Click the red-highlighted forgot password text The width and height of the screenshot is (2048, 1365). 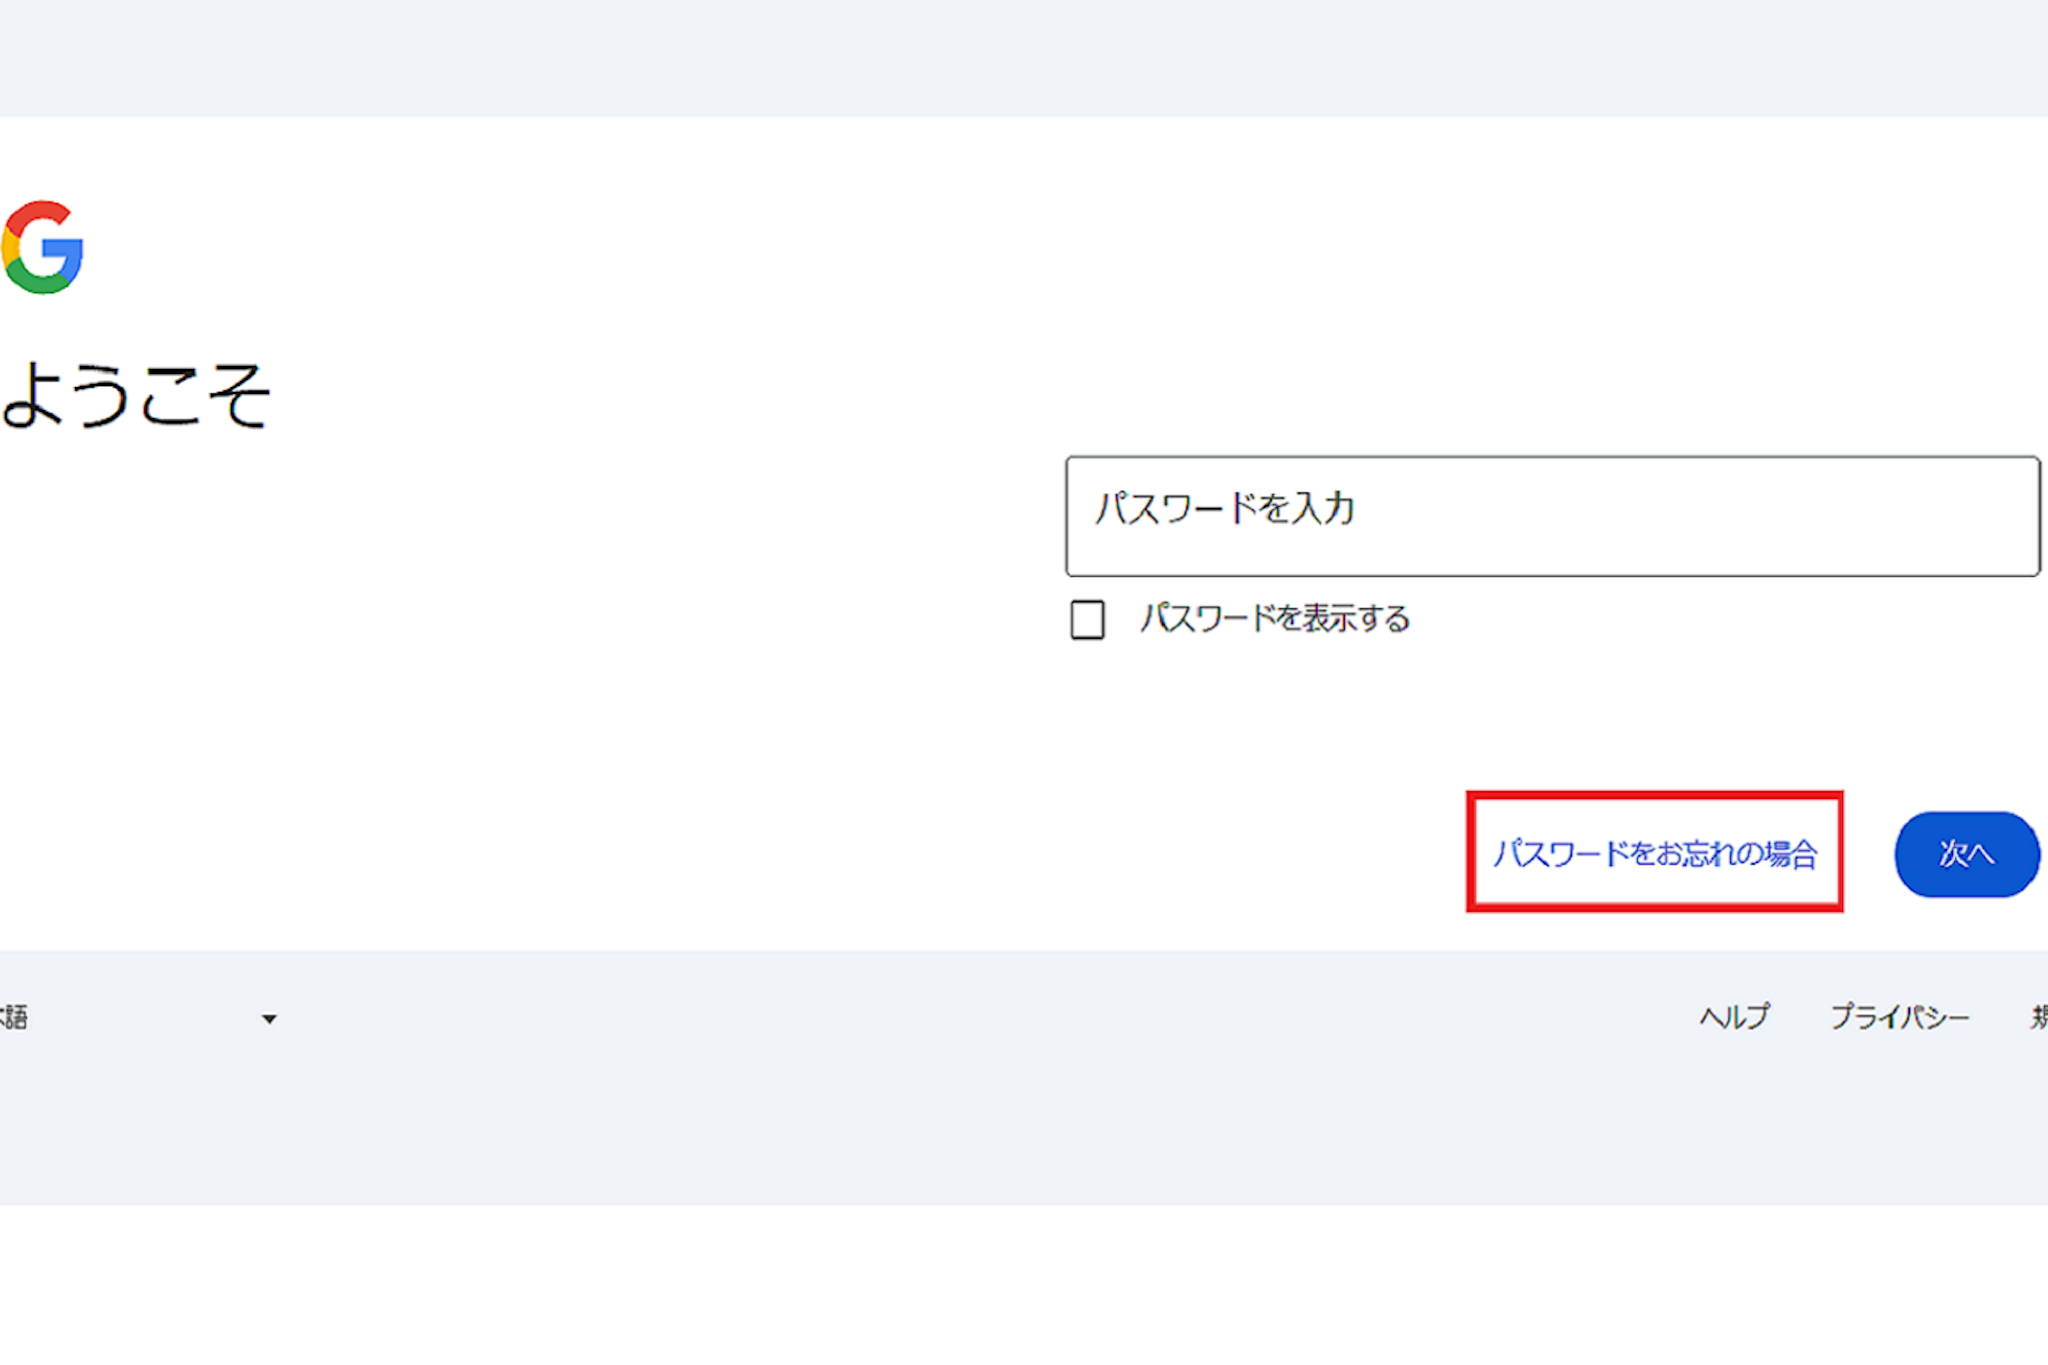click(x=1654, y=854)
